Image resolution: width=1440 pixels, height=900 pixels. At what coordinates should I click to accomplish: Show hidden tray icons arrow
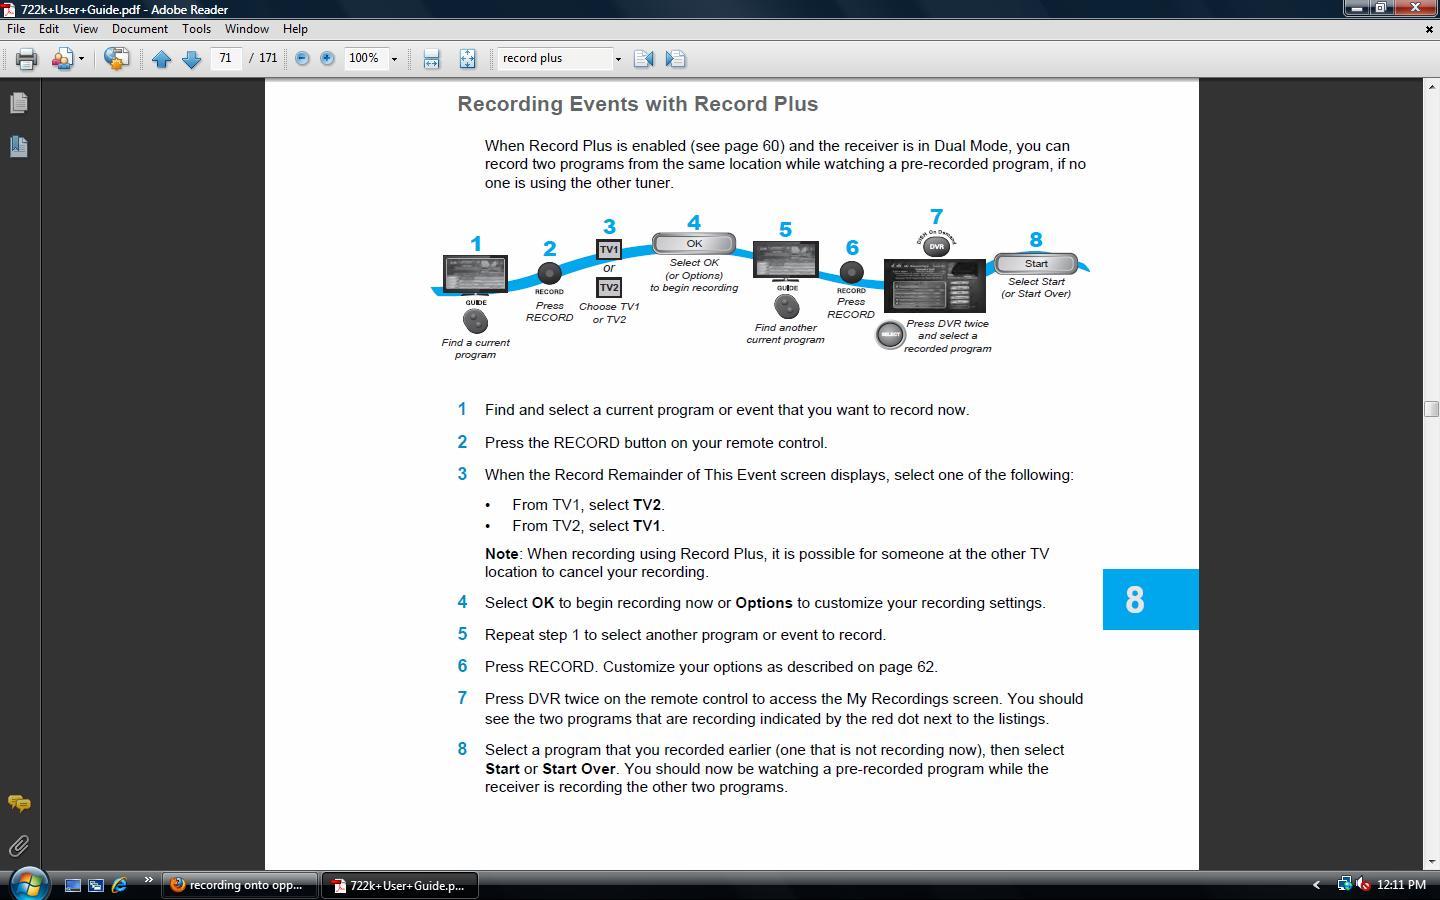point(1316,885)
